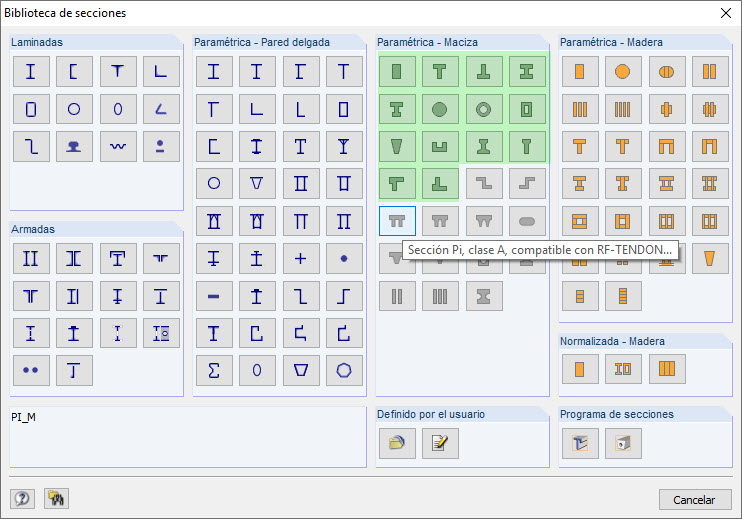The height and width of the screenshot is (519, 742).
Task: Open the user-defined sections library folder icon
Action: [397, 443]
